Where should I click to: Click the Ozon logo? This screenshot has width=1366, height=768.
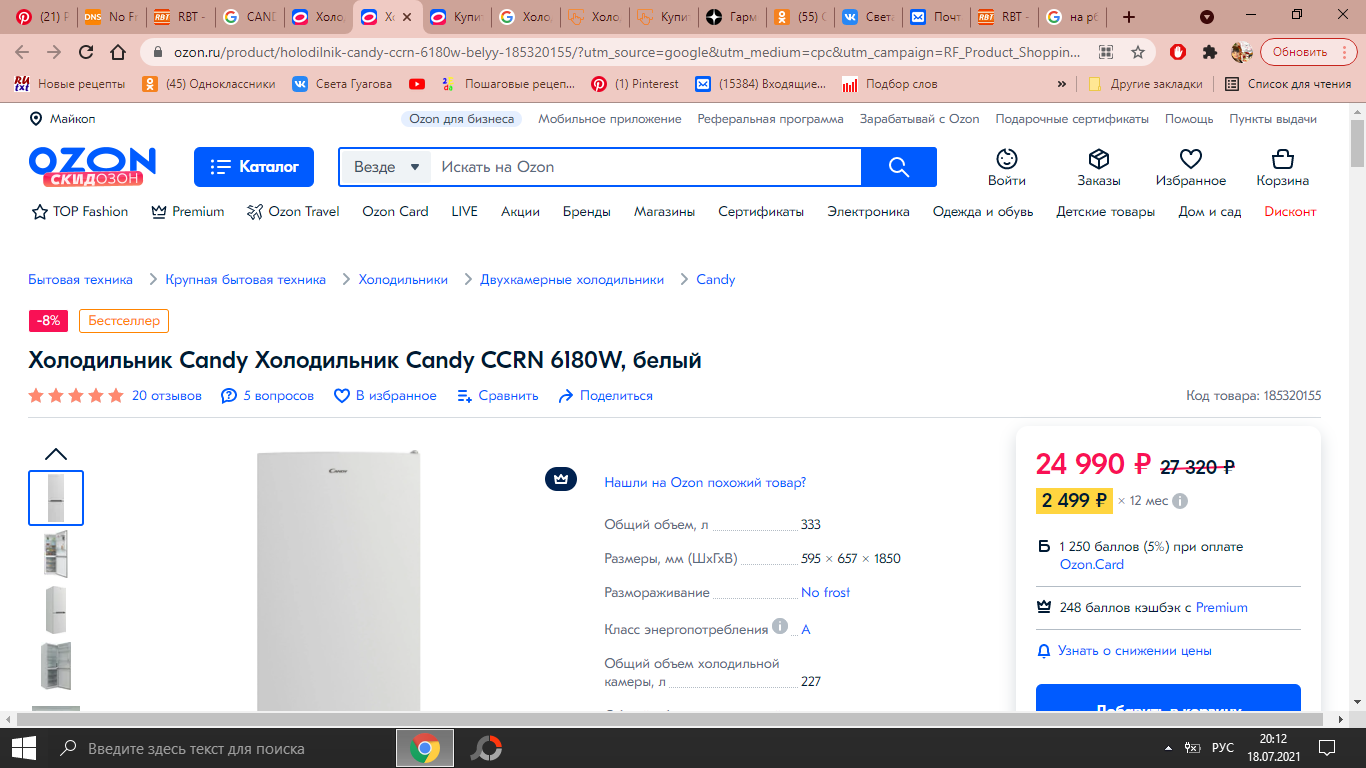coord(92,167)
